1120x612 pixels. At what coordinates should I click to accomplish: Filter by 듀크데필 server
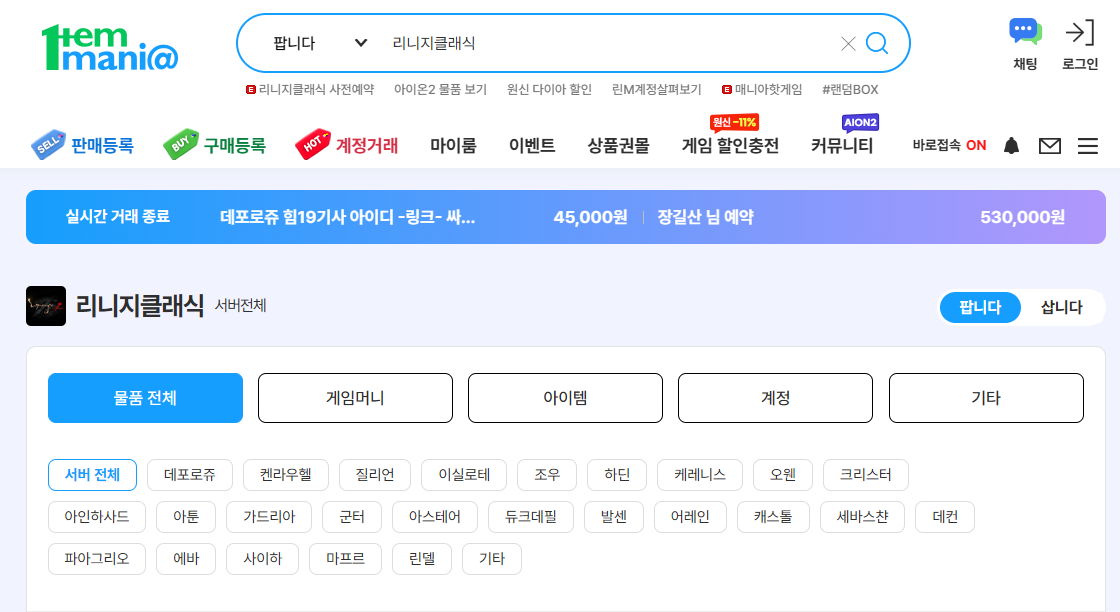531,517
